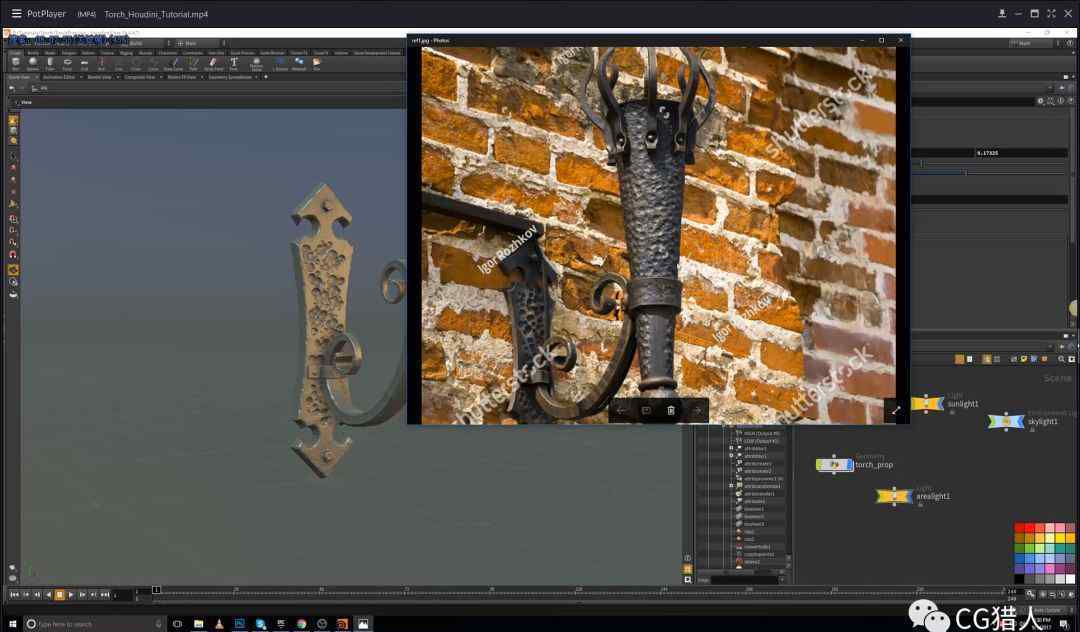Select the File shelf tool

click(315, 63)
